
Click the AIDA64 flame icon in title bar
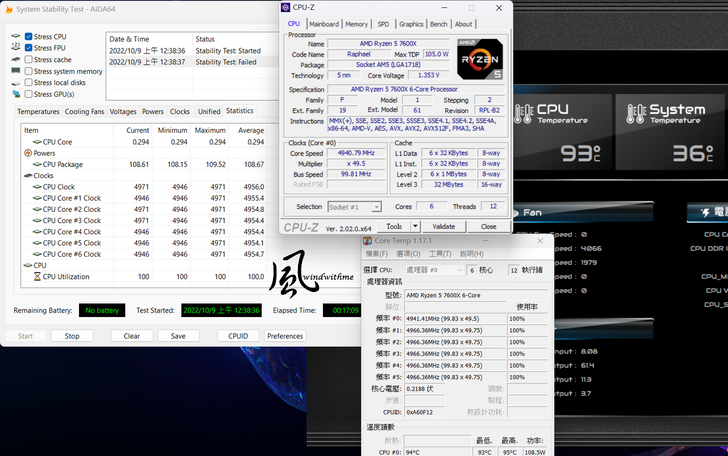click(x=8, y=9)
